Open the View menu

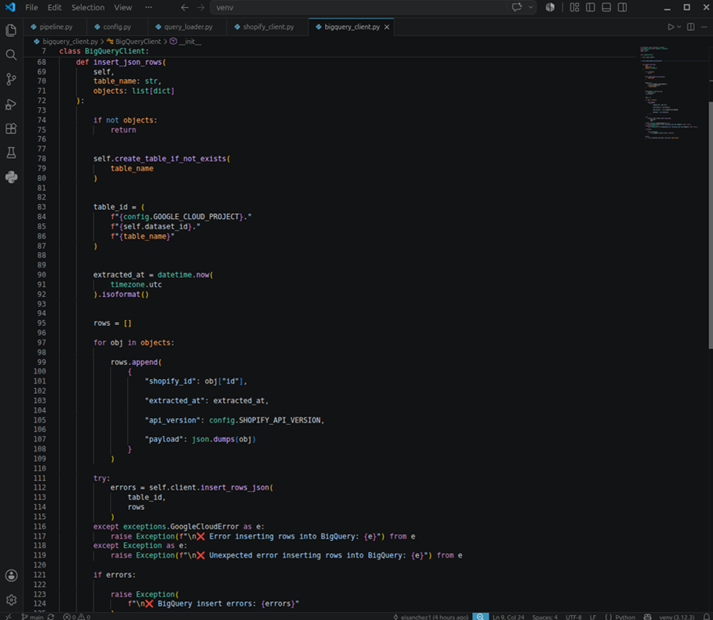(x=123, y=7)
